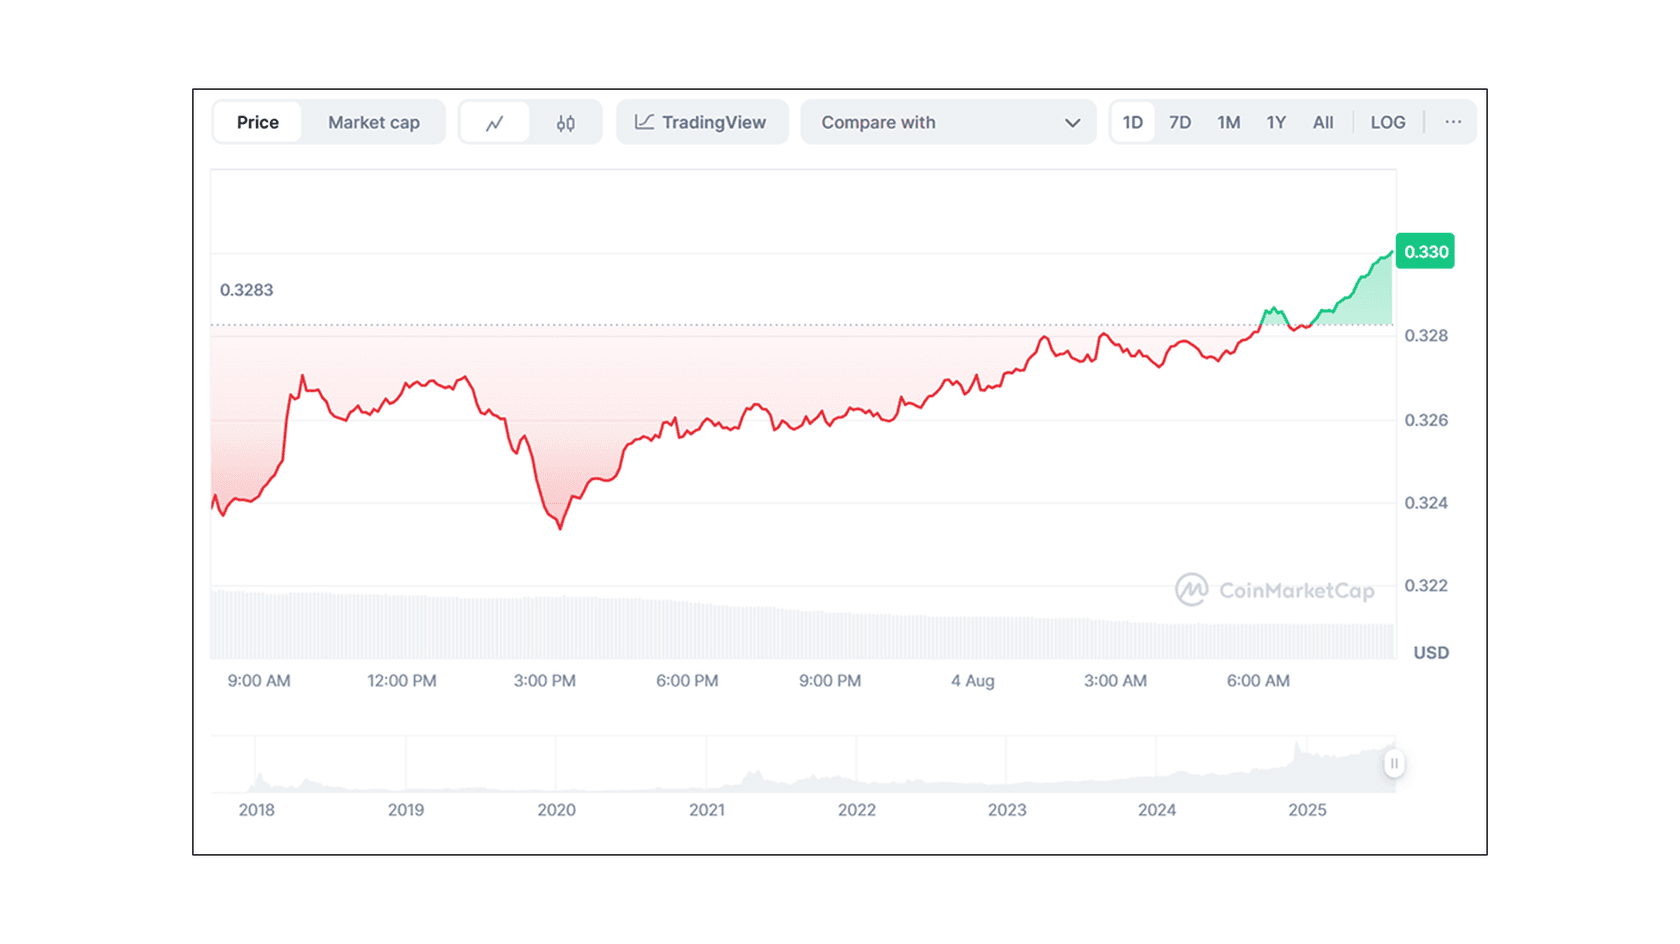Click 2024 in the overview timeline
Viewport: 1680px width, 944px height.
point(1157,810)
